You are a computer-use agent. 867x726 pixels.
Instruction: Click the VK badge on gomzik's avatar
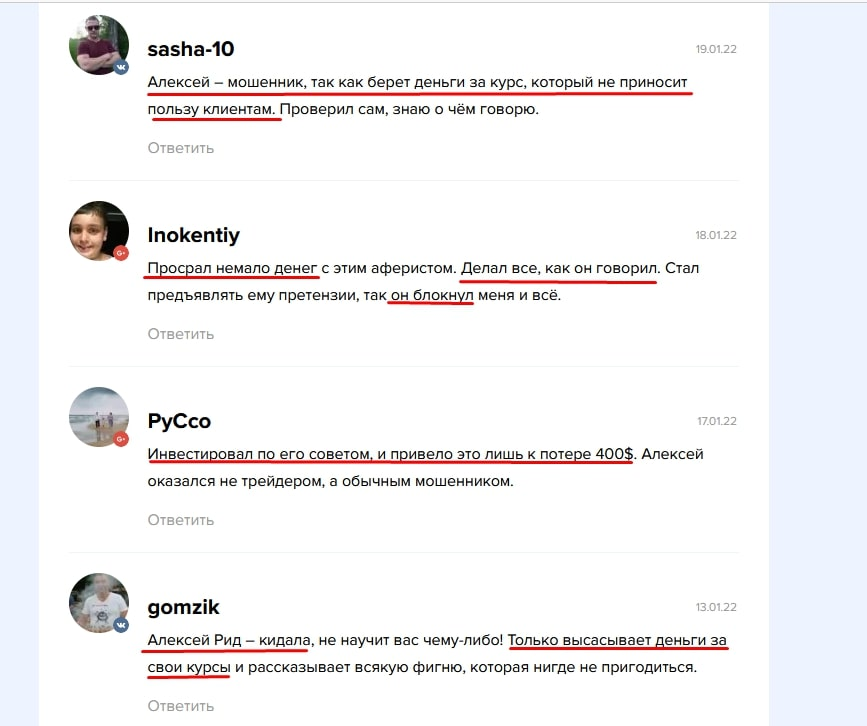(121, 625)
